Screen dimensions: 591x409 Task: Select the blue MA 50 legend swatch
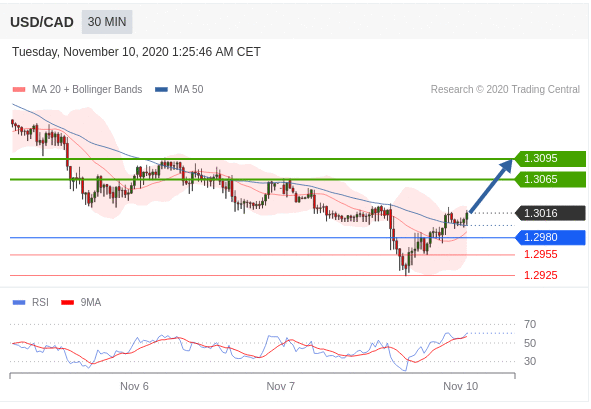(161, 90)
